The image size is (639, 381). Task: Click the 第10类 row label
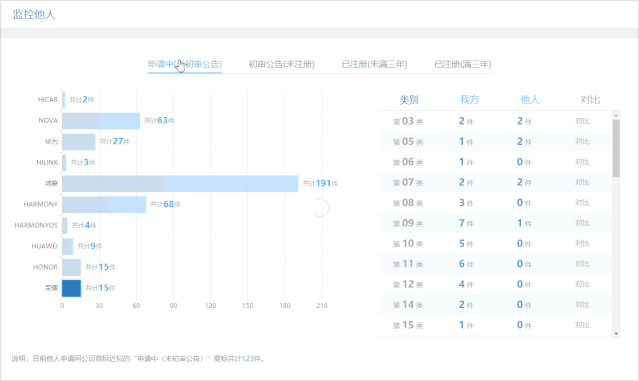408,243
